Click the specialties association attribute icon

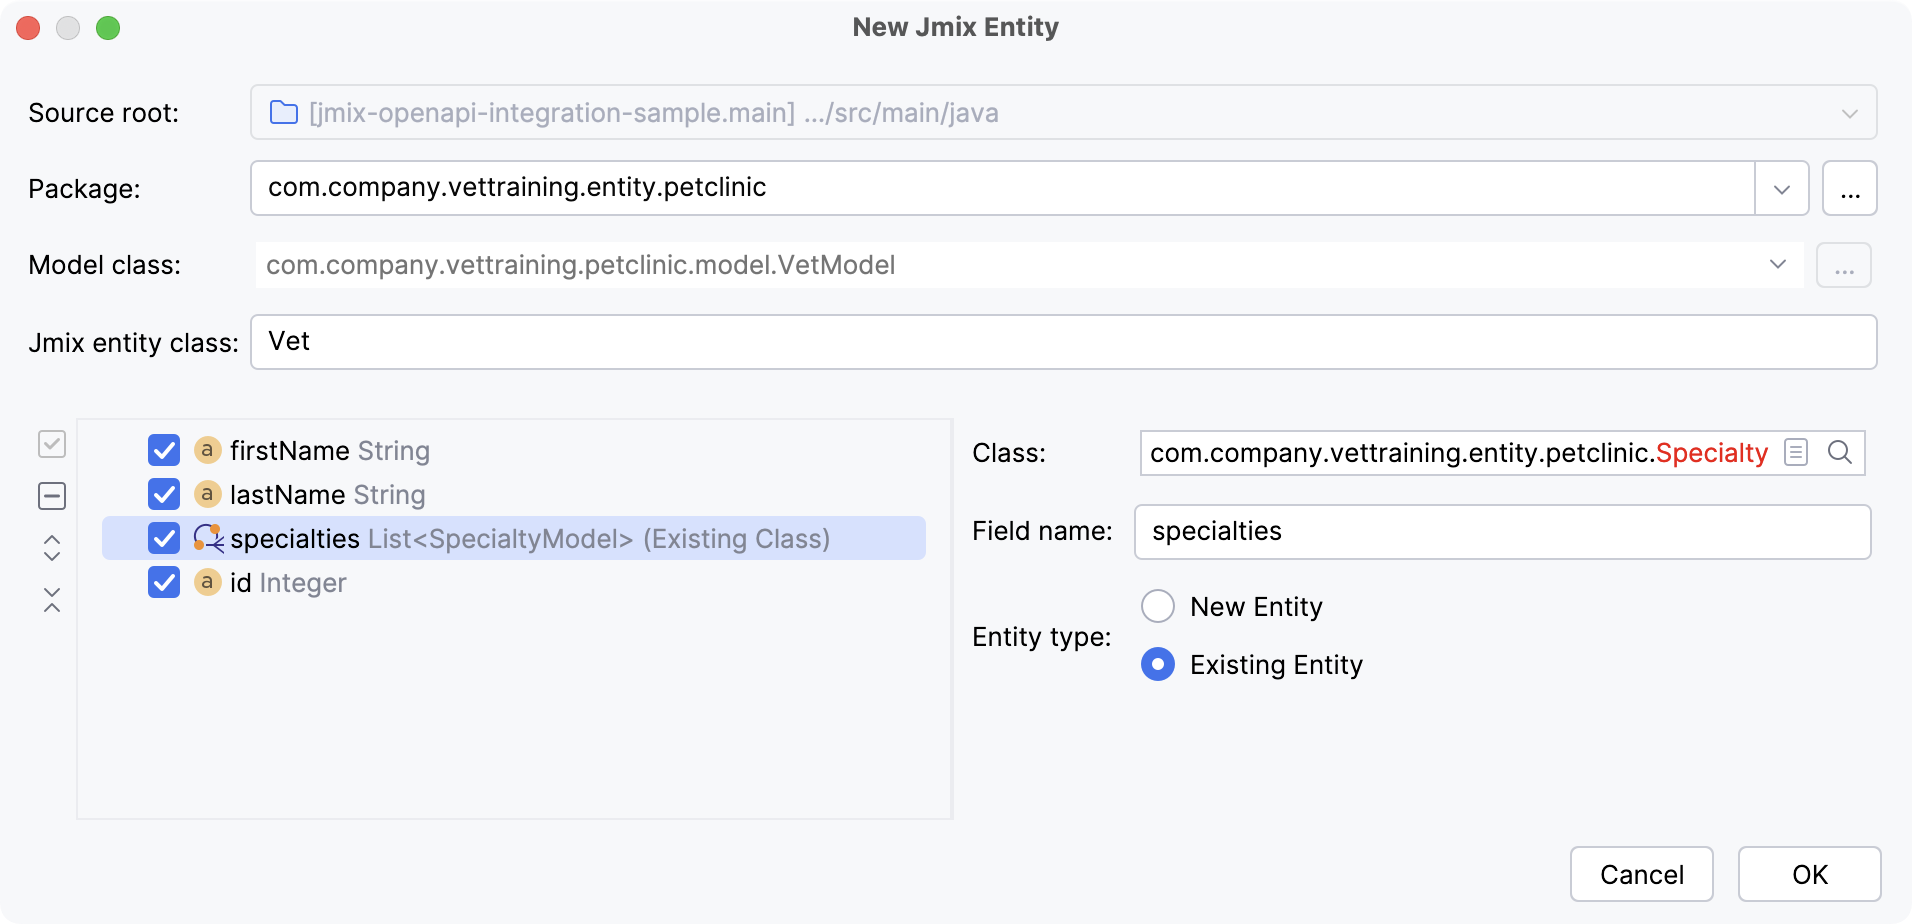click(208, 538)
